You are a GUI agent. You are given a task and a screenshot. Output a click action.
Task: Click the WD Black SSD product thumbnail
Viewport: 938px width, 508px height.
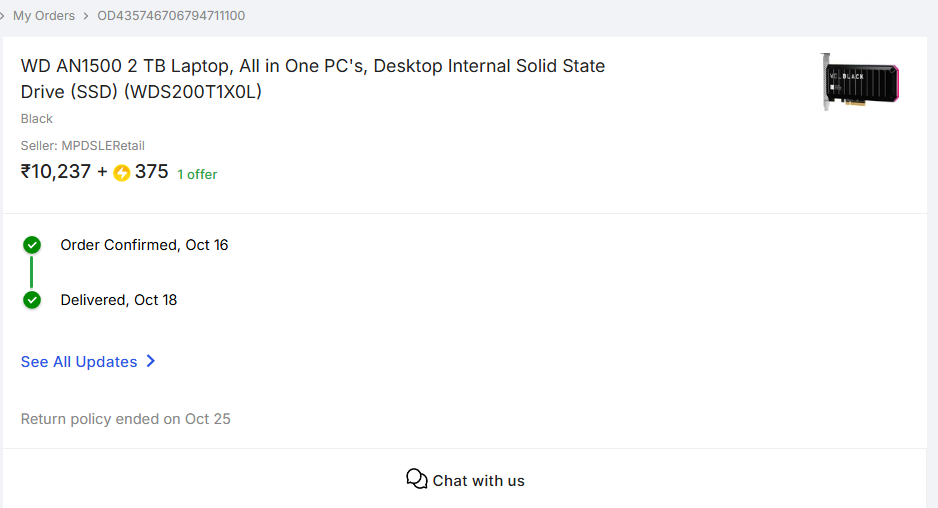859,81
